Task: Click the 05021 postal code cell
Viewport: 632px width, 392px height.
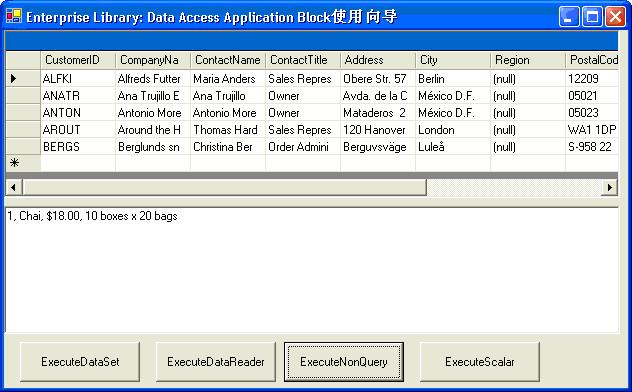Action: 592,95
